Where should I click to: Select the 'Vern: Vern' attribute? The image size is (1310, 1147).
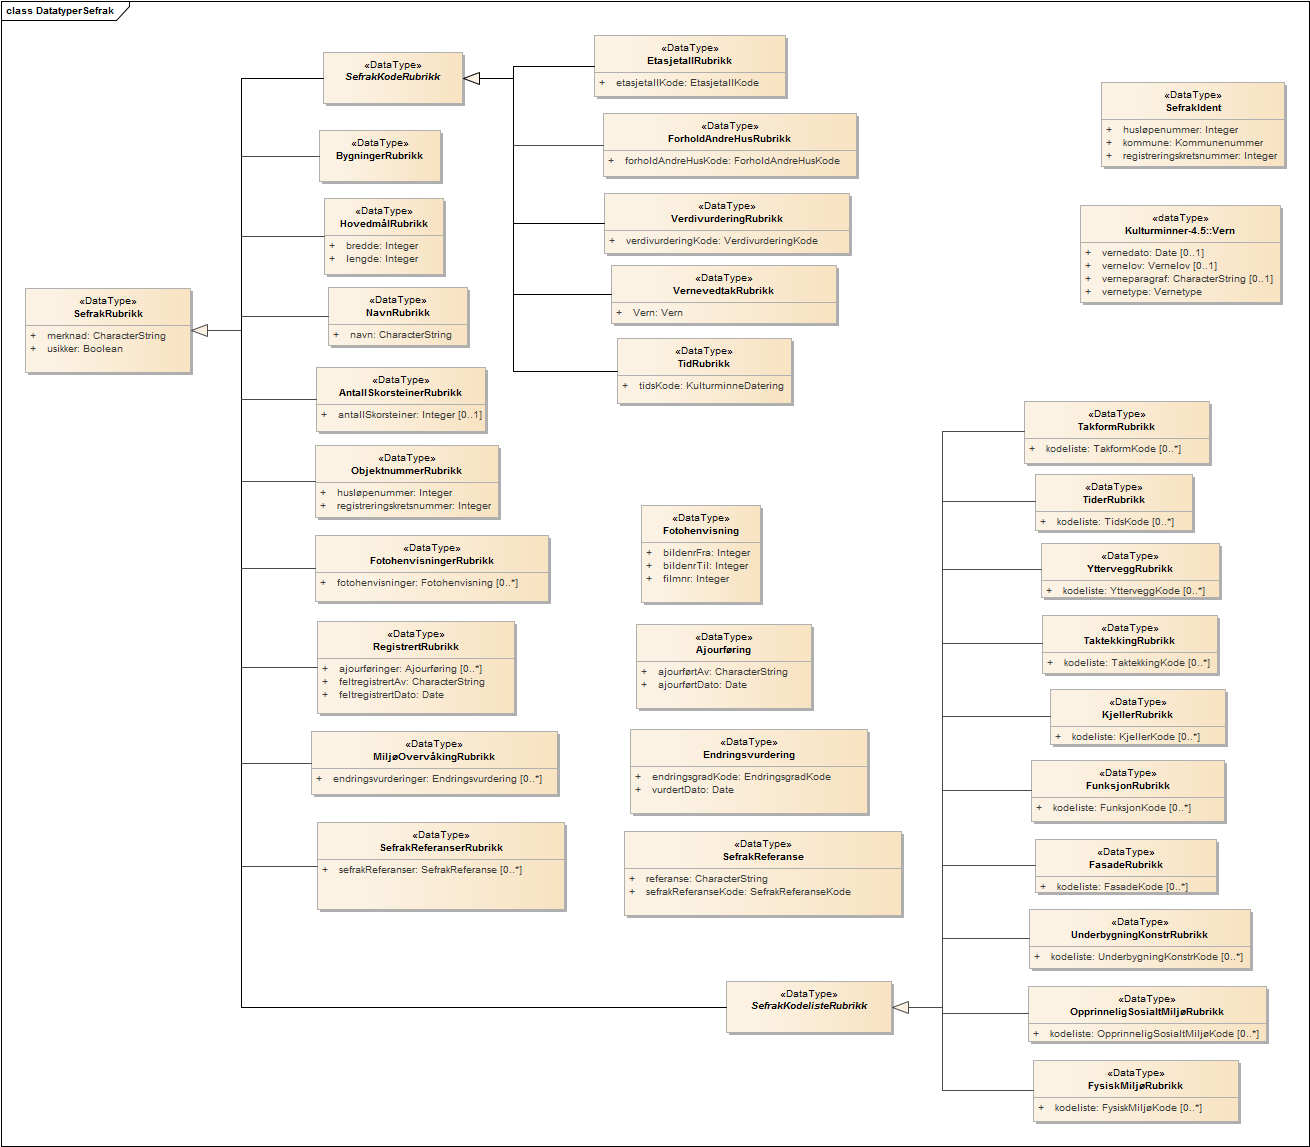coord(658,313)
